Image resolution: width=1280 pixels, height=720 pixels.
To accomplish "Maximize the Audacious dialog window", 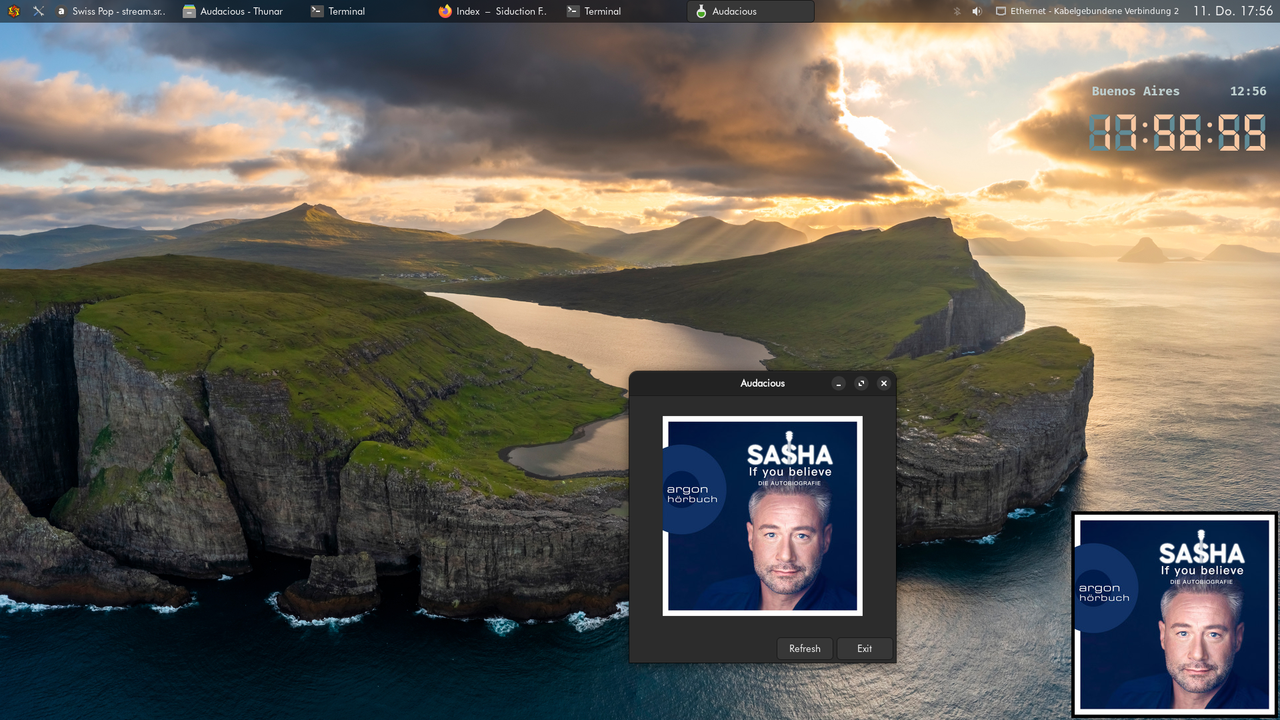I will tap(861, 383).
